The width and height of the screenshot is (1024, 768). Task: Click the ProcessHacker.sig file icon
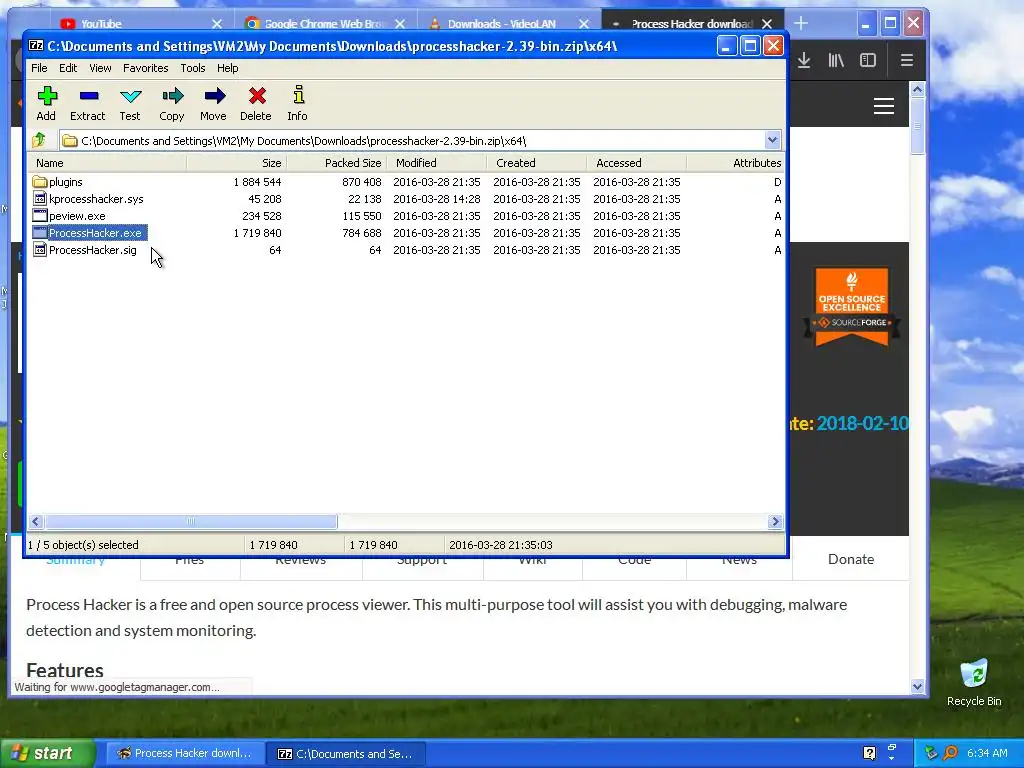[x=40, y=249]
